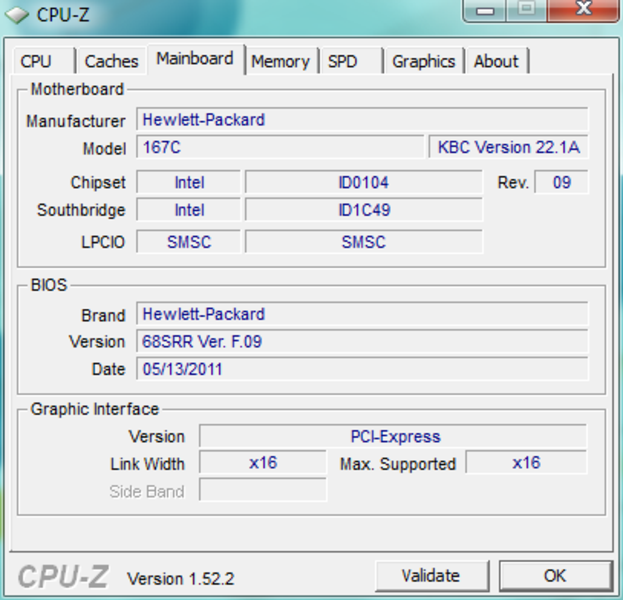Screen dimensions: 623x600
Task: Click the BIOS Brand Hewlett-Packard field
Action: coord(362,314)
